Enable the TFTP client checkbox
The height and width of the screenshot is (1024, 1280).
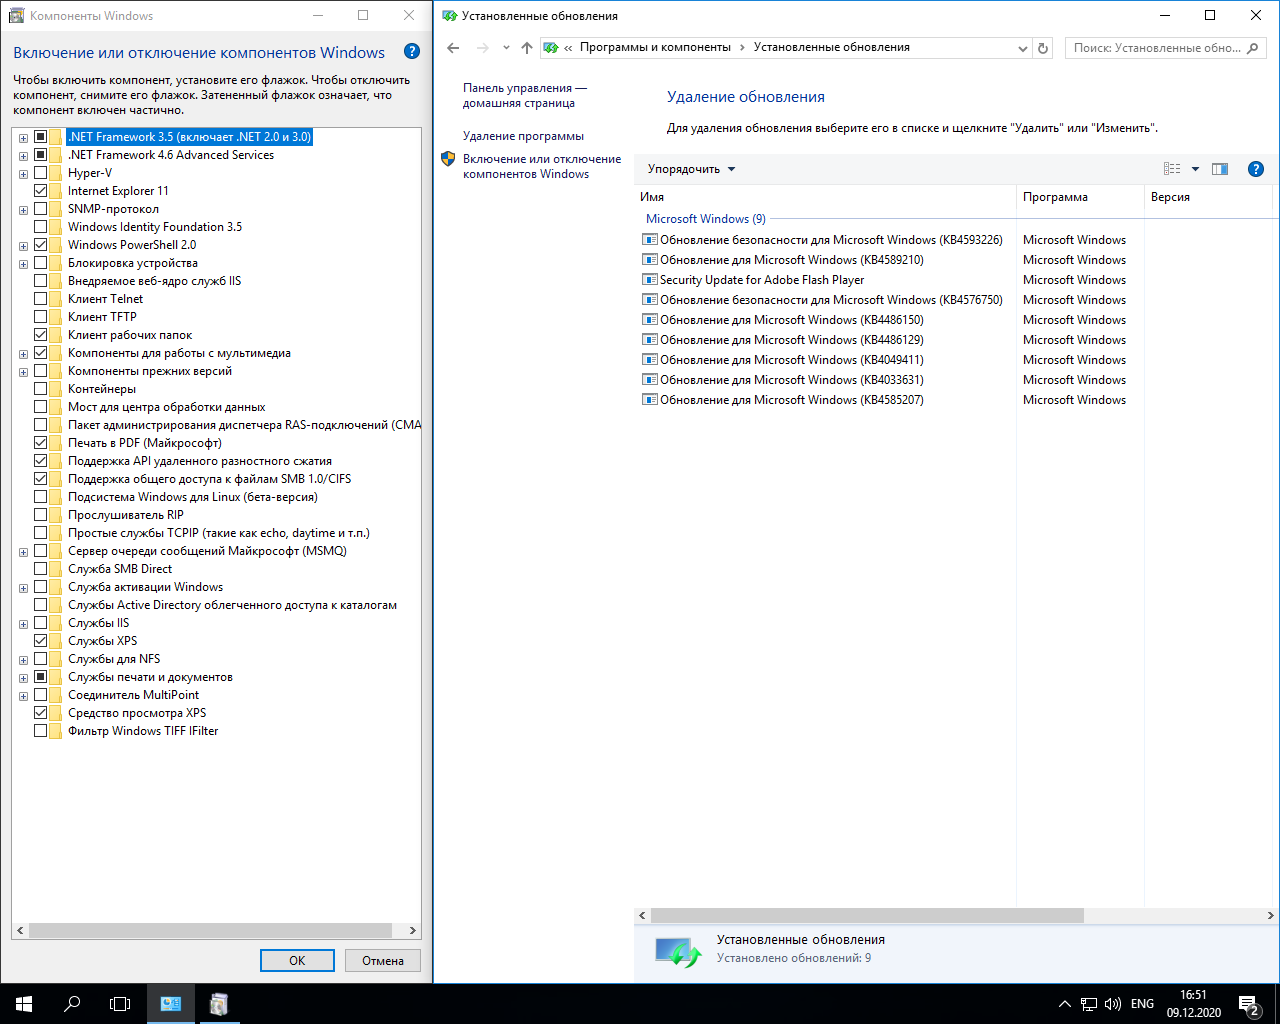click(x=41, y=317)
